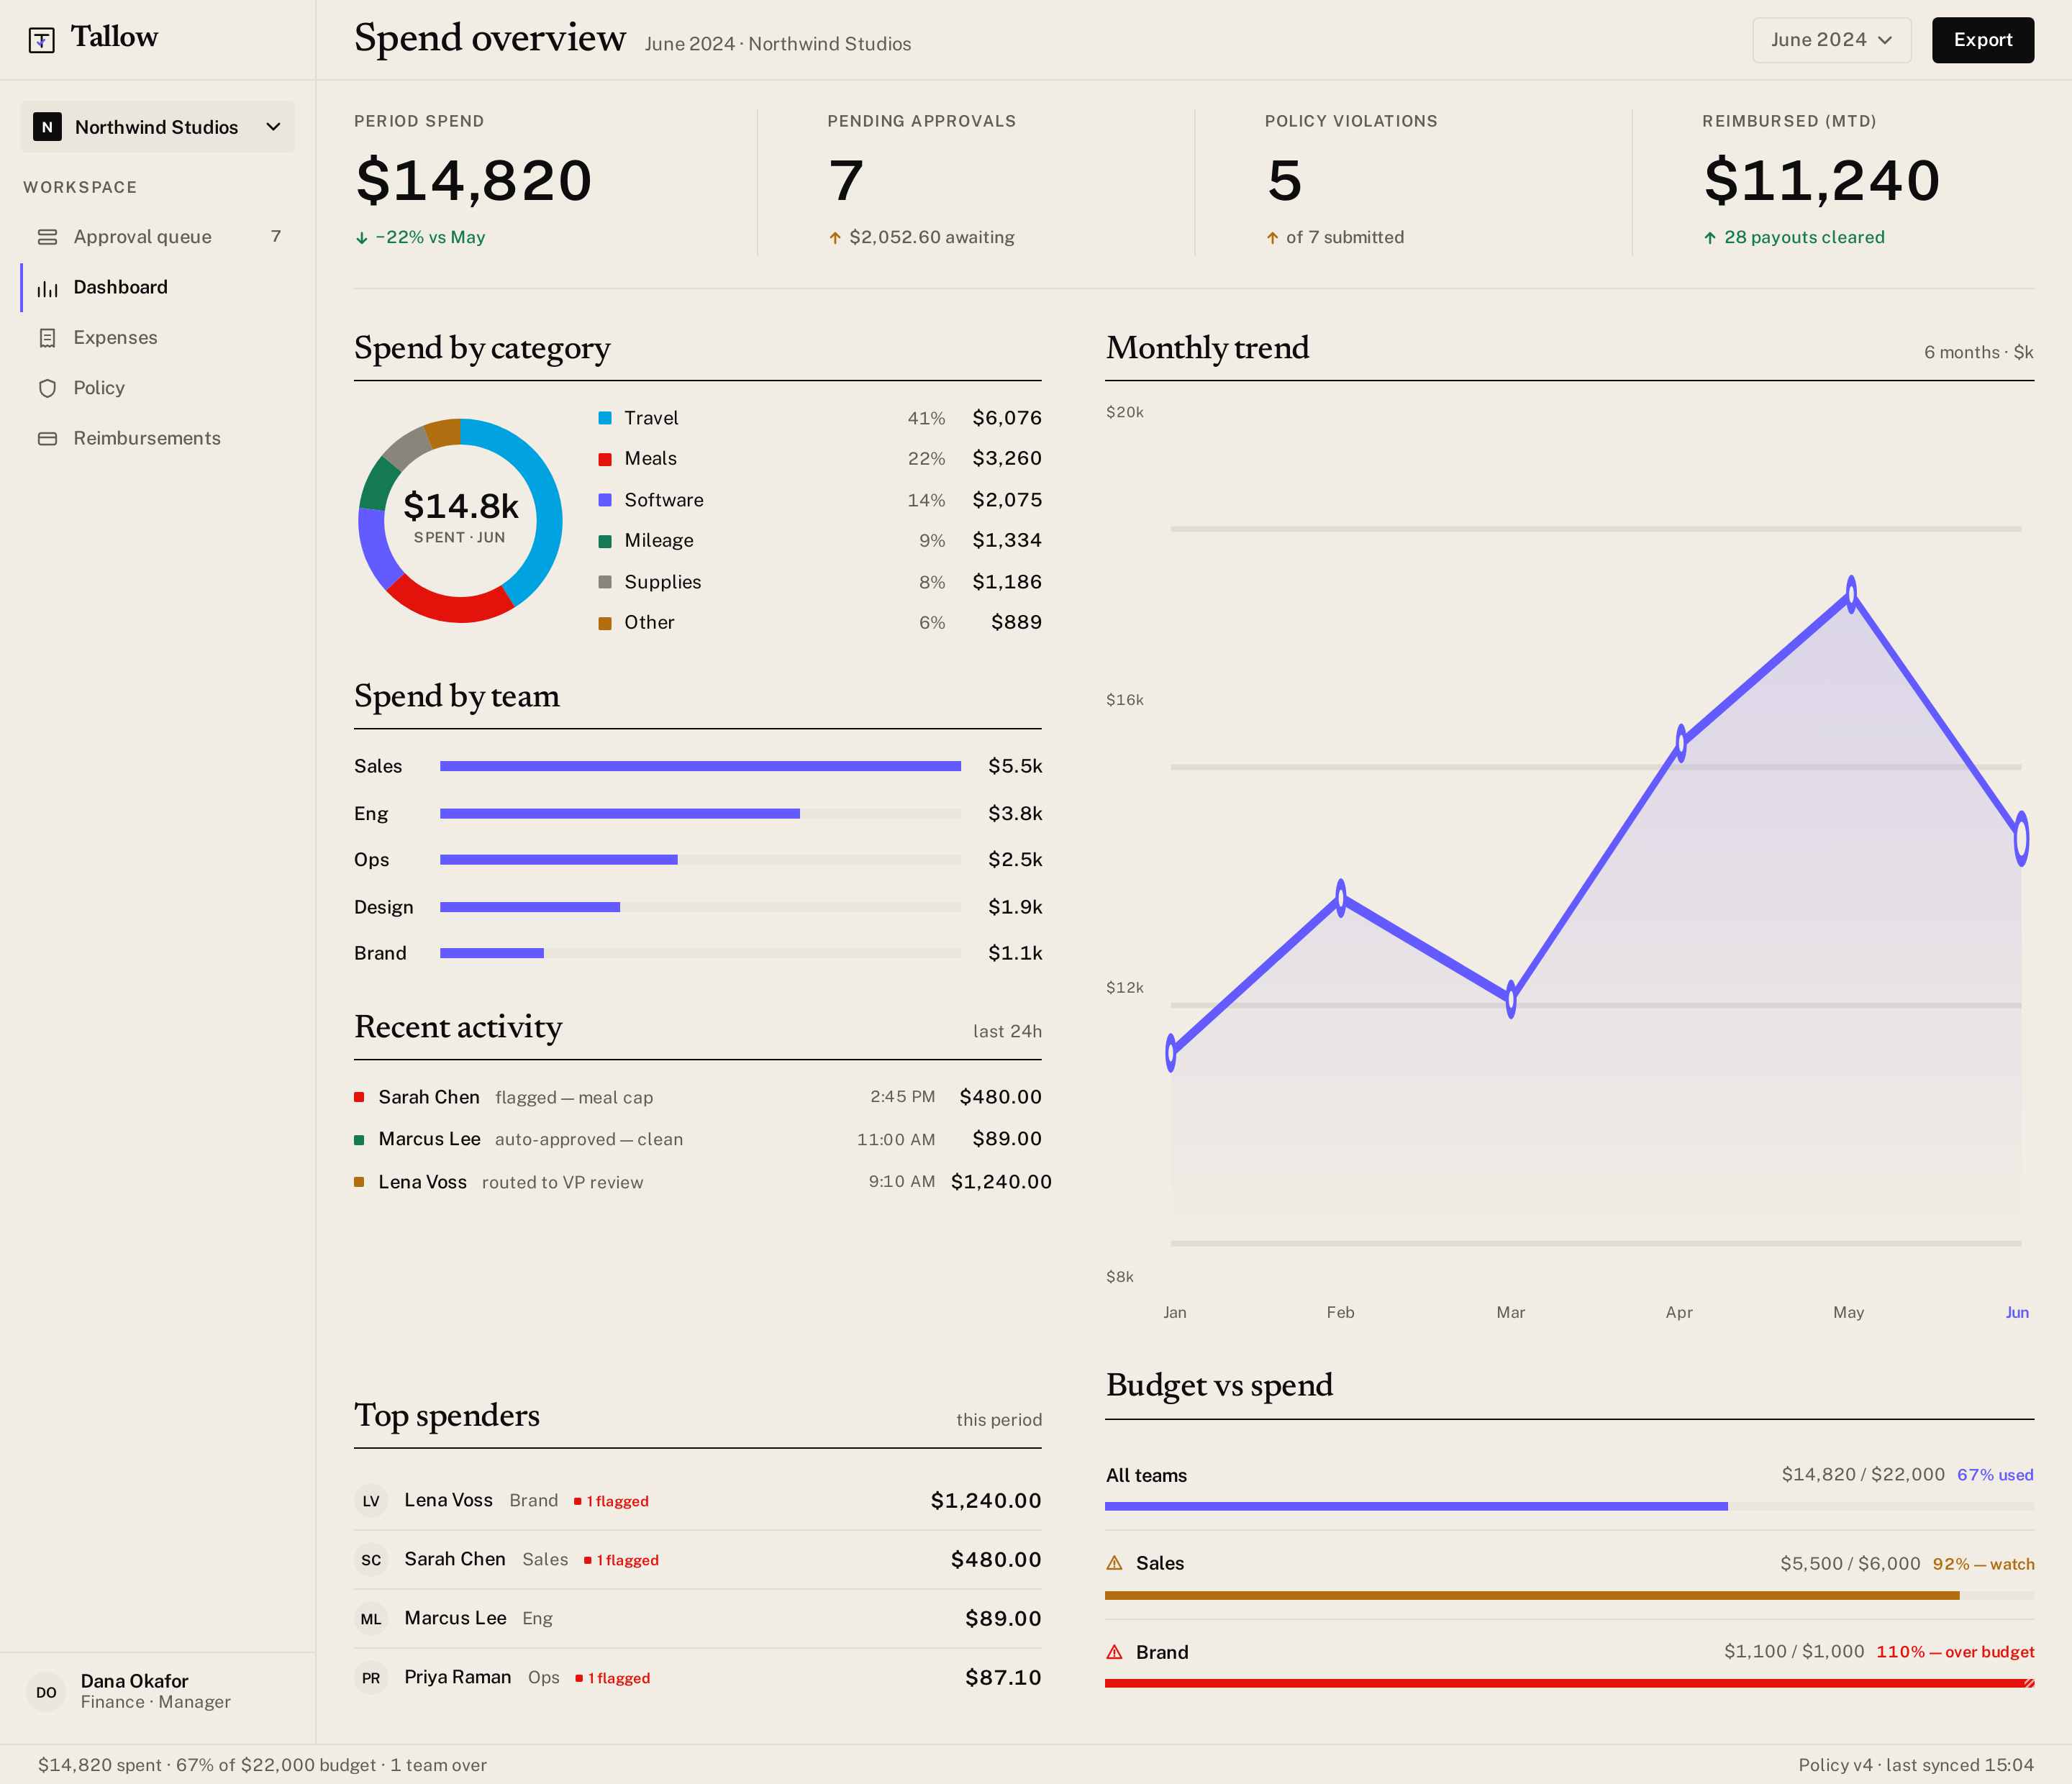Open Sarah Chen flagged meal cap activity
The image size is (2072, 1784).
[698, 1097]
